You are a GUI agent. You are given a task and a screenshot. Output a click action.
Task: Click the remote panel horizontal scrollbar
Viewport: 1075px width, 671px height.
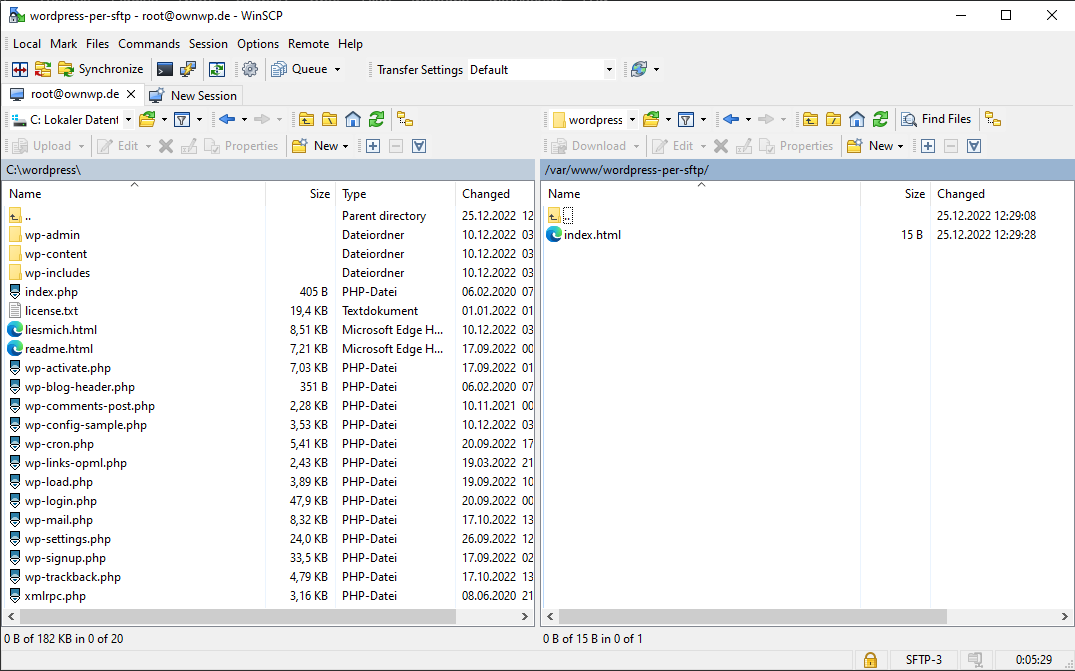point(752,617)
